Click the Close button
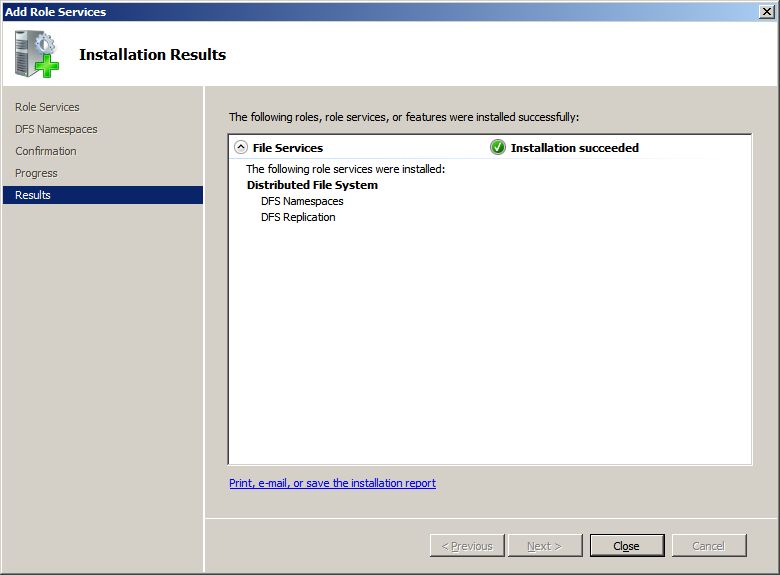Screen dimensions: 780x575 point(627,546)
